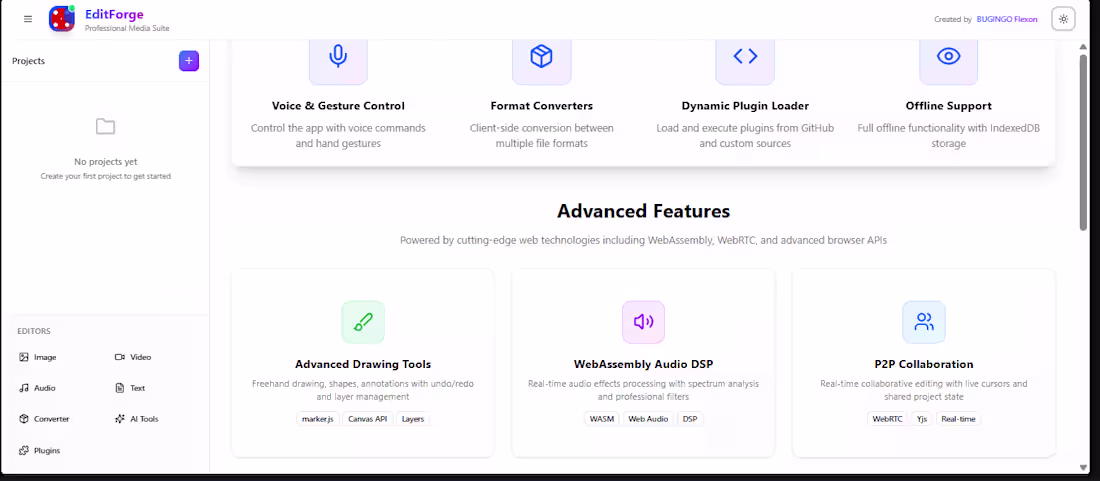Open the BUGINGO Flexon creator link
Screen dimensions: 1100x481
1007,20
